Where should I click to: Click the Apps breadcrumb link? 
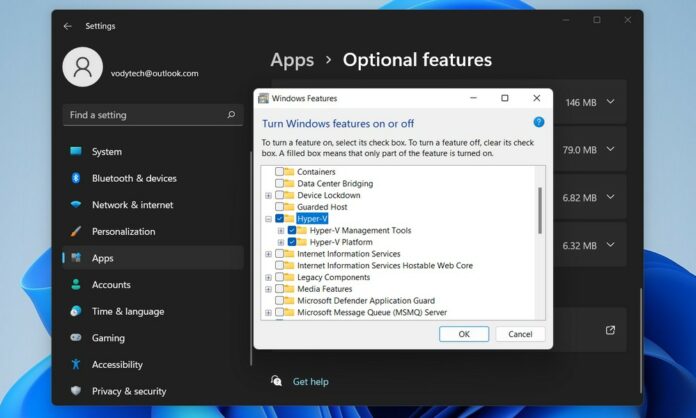[292, 60]
